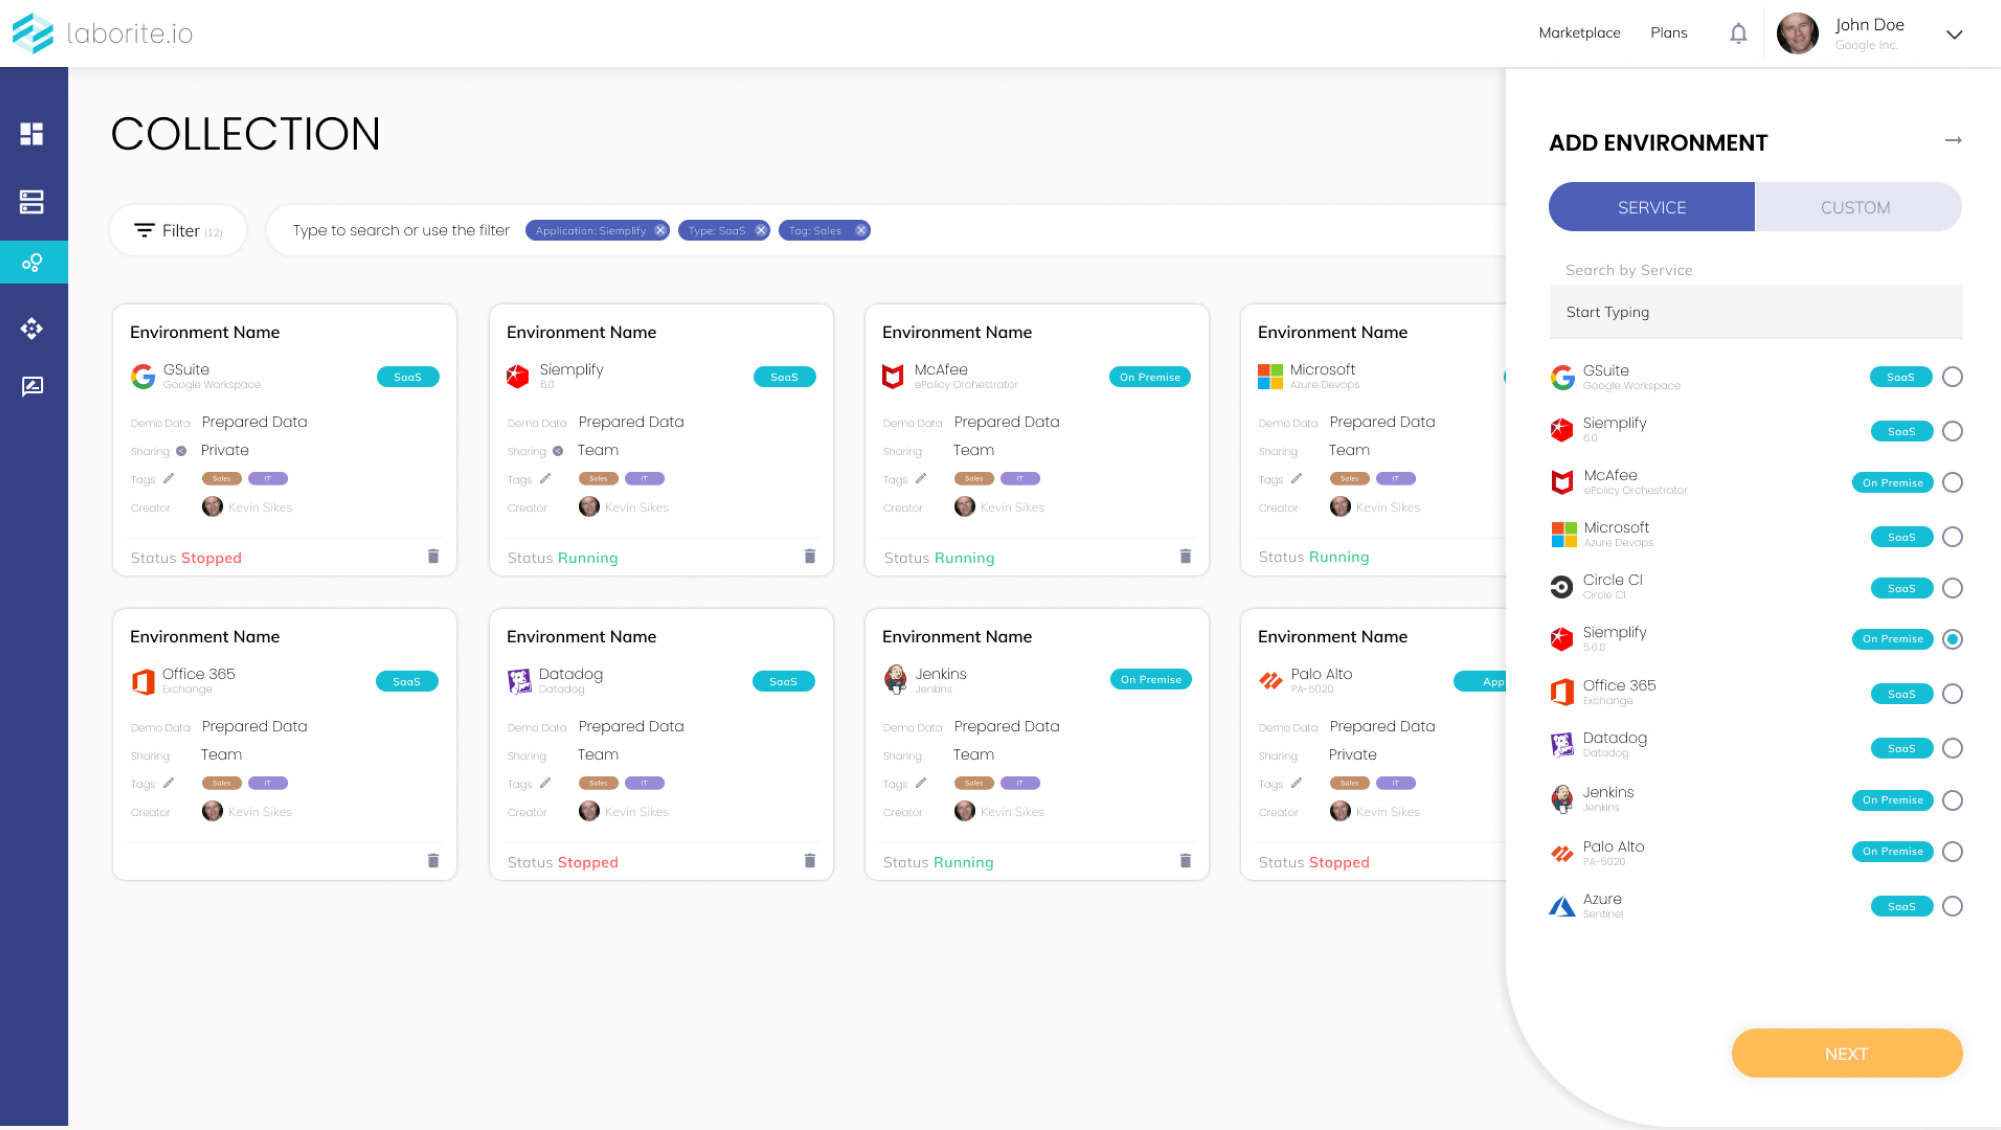Open the feedback chat icon in sidebar
The width and height of the screenshot is (2001, 1130).
pyautogui.click(x=32, y=386)
